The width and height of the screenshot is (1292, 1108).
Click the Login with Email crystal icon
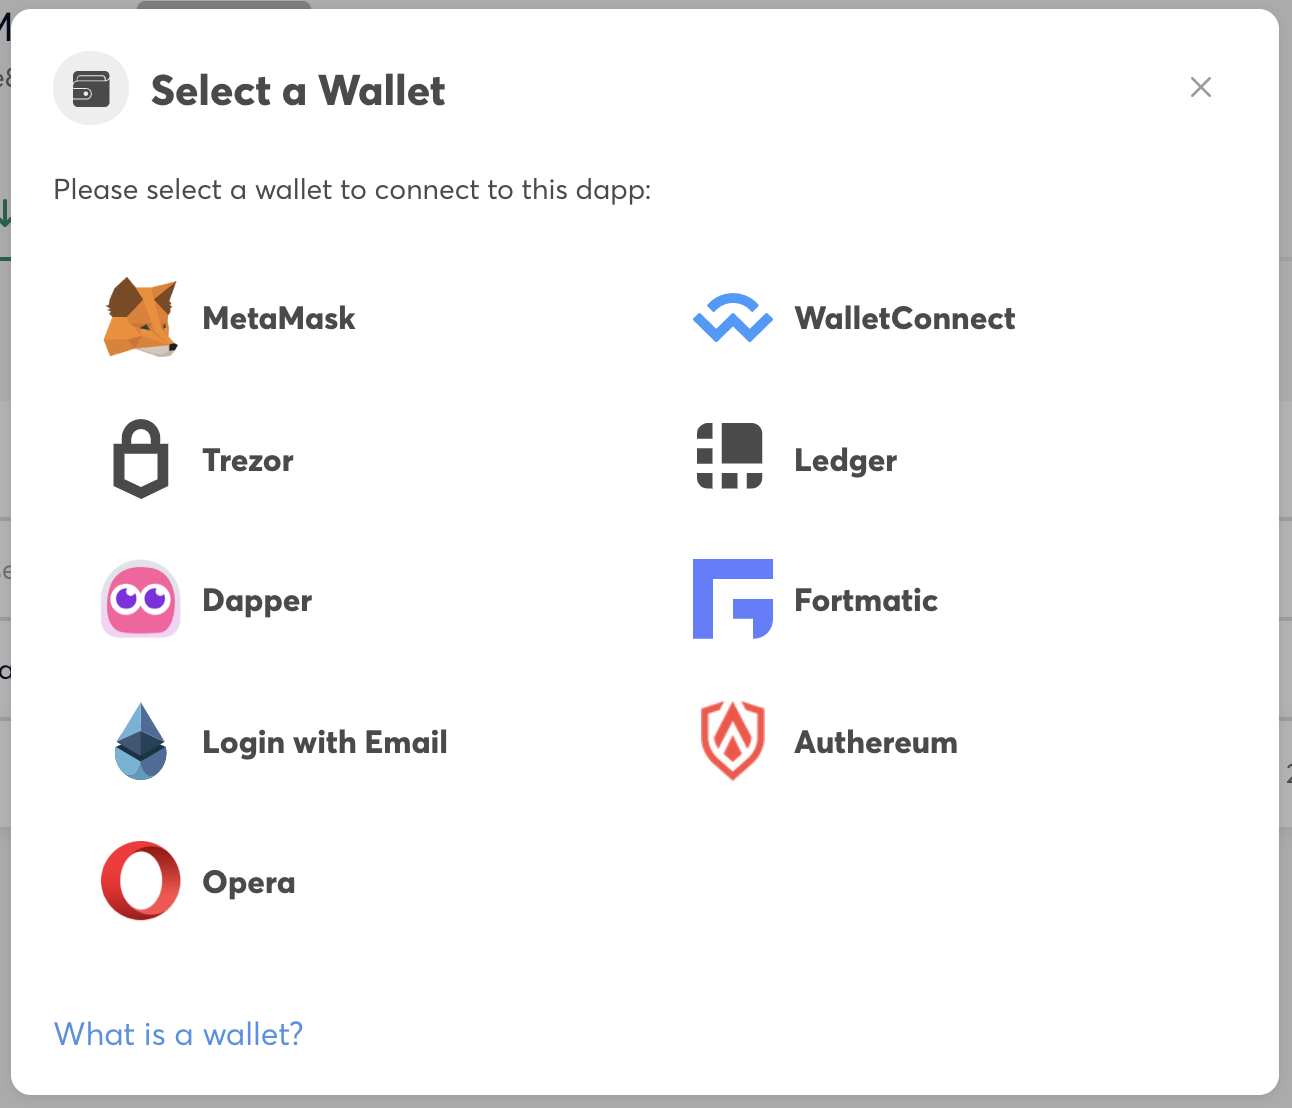[141, 741]
